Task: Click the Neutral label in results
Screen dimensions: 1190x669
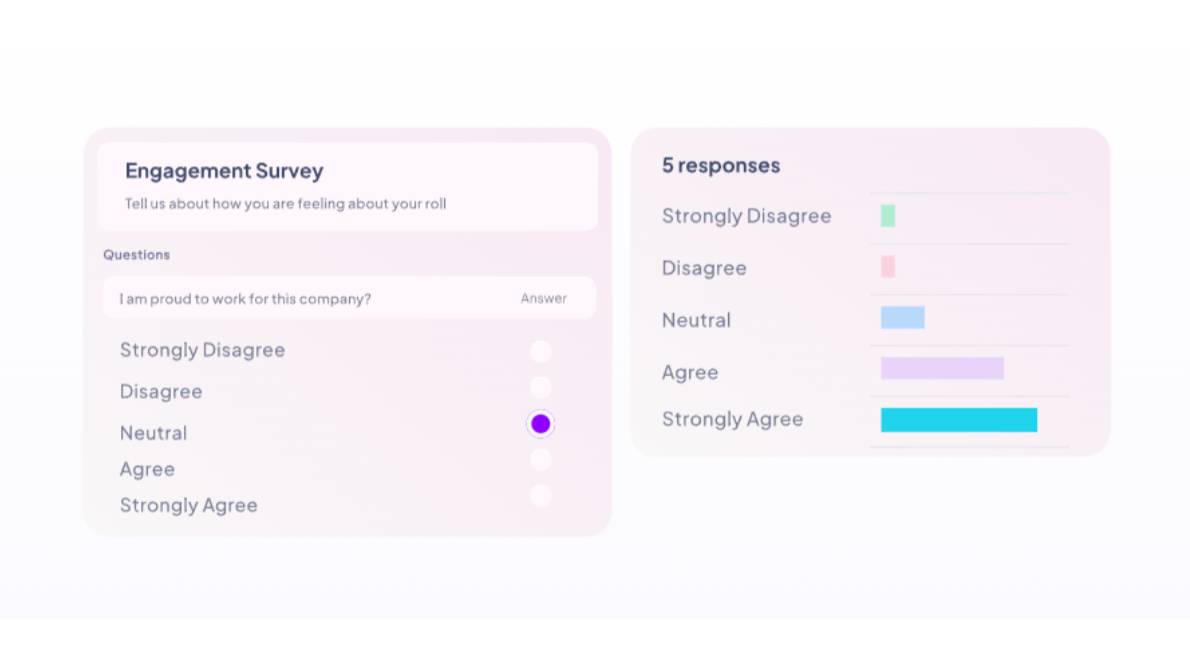Action: point(696,320)
